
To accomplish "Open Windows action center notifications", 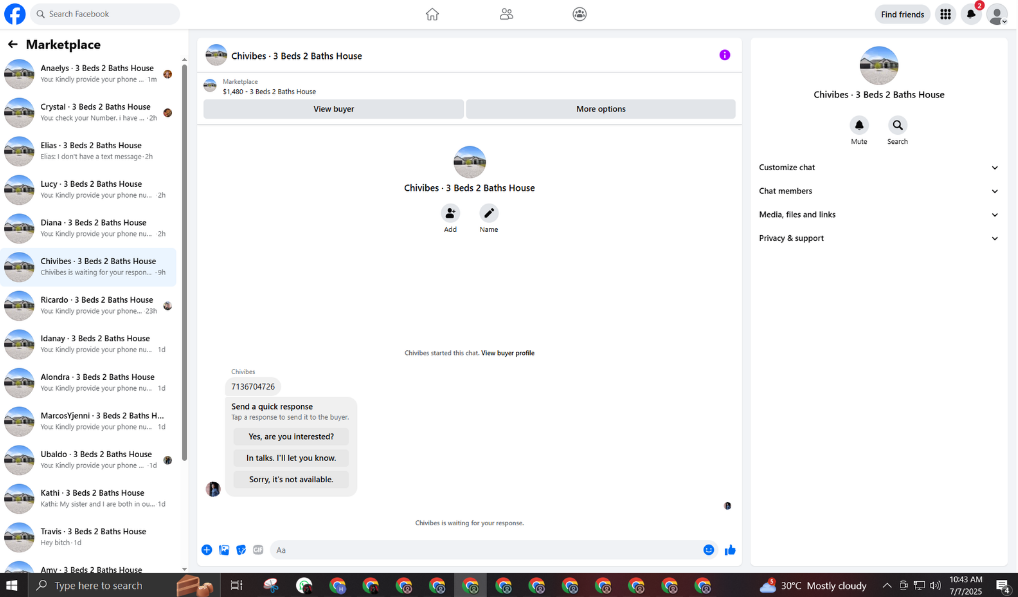I will pyautogui.click(x=1002, y=585).
